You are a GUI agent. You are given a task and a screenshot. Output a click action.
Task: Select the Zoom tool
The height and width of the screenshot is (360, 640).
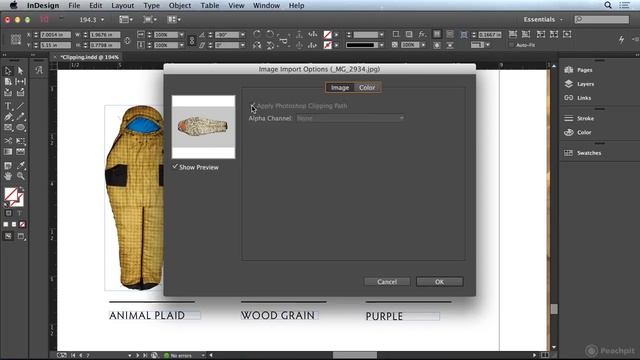[20, 176]
